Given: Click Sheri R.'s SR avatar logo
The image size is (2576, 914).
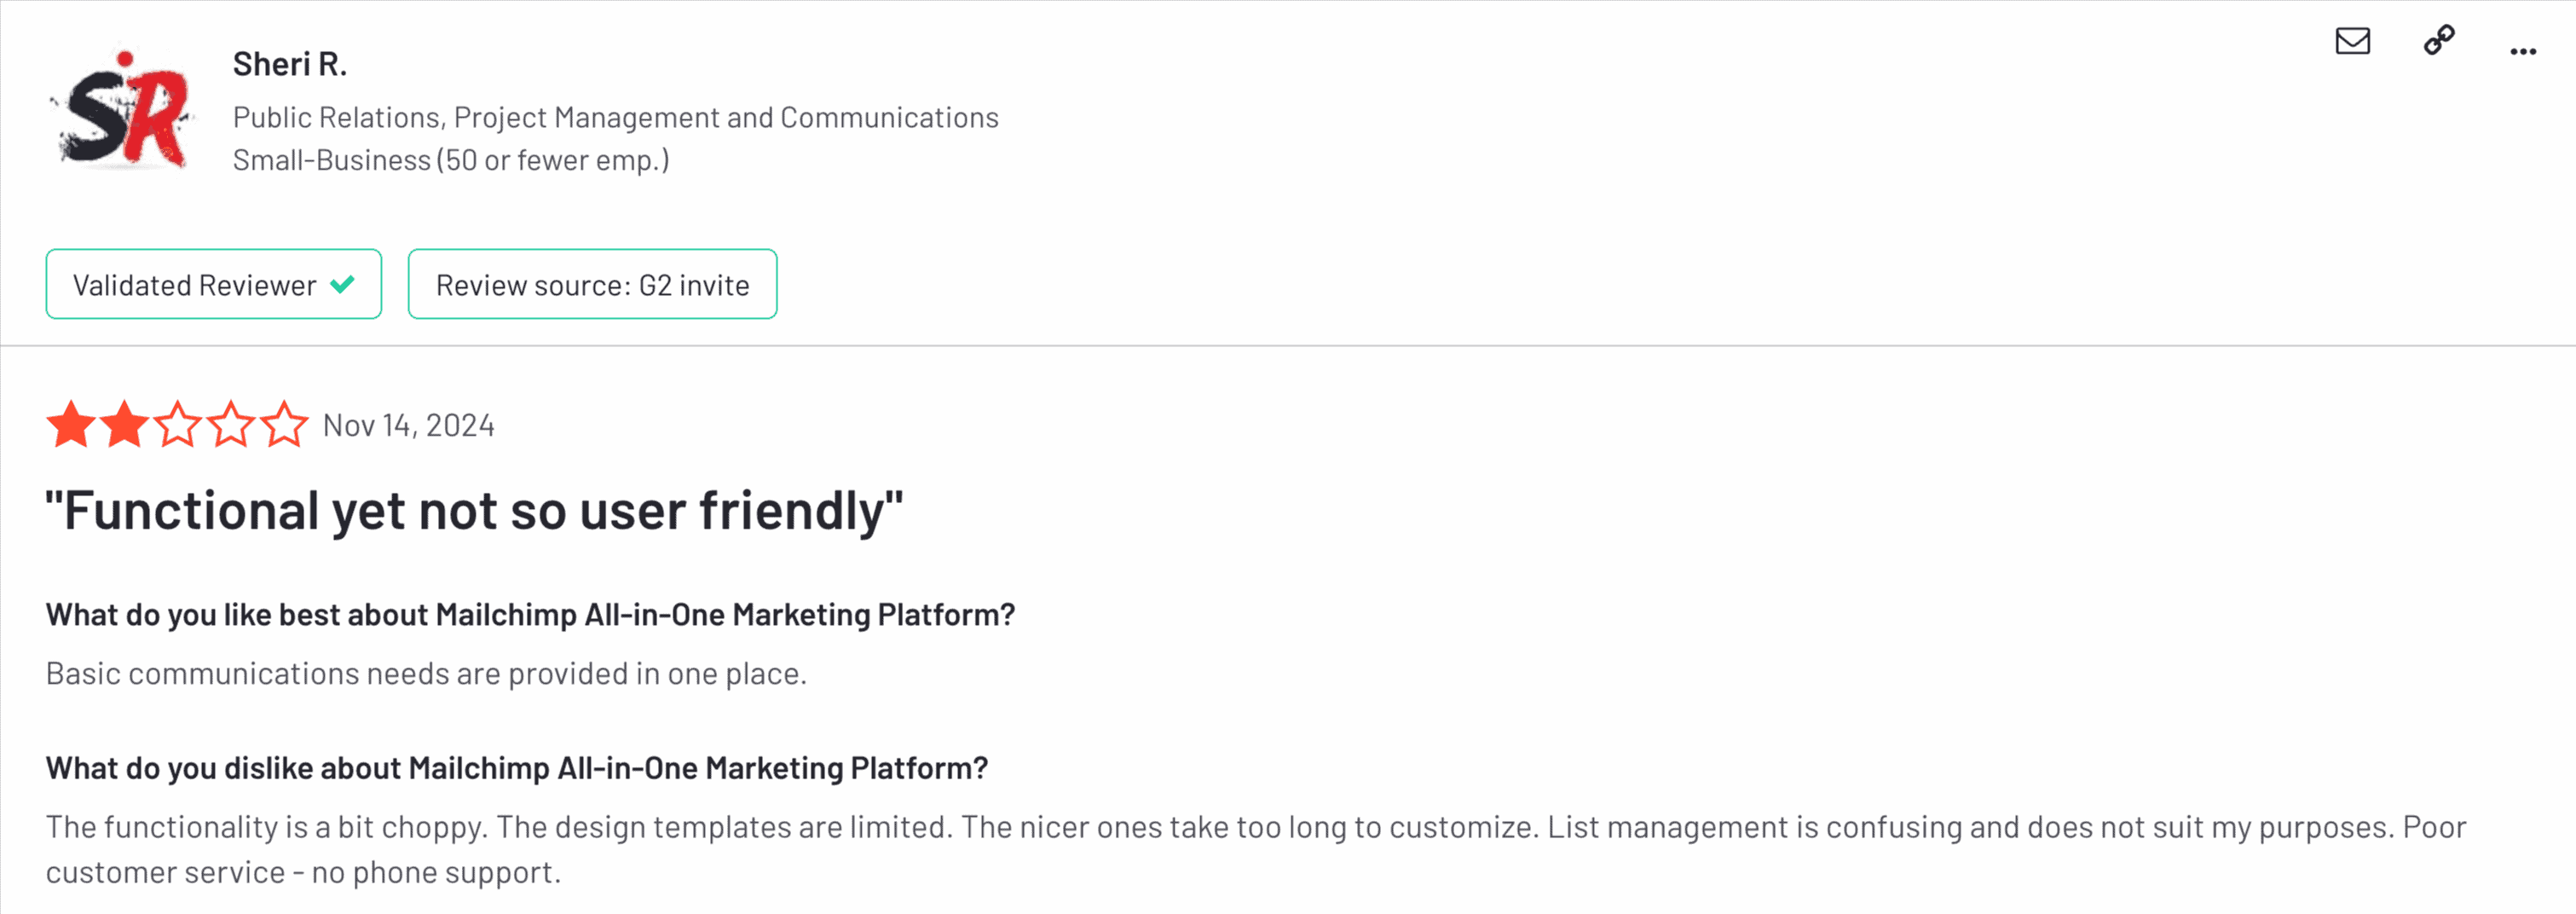Looking at the screenshot, I should 122,110.
